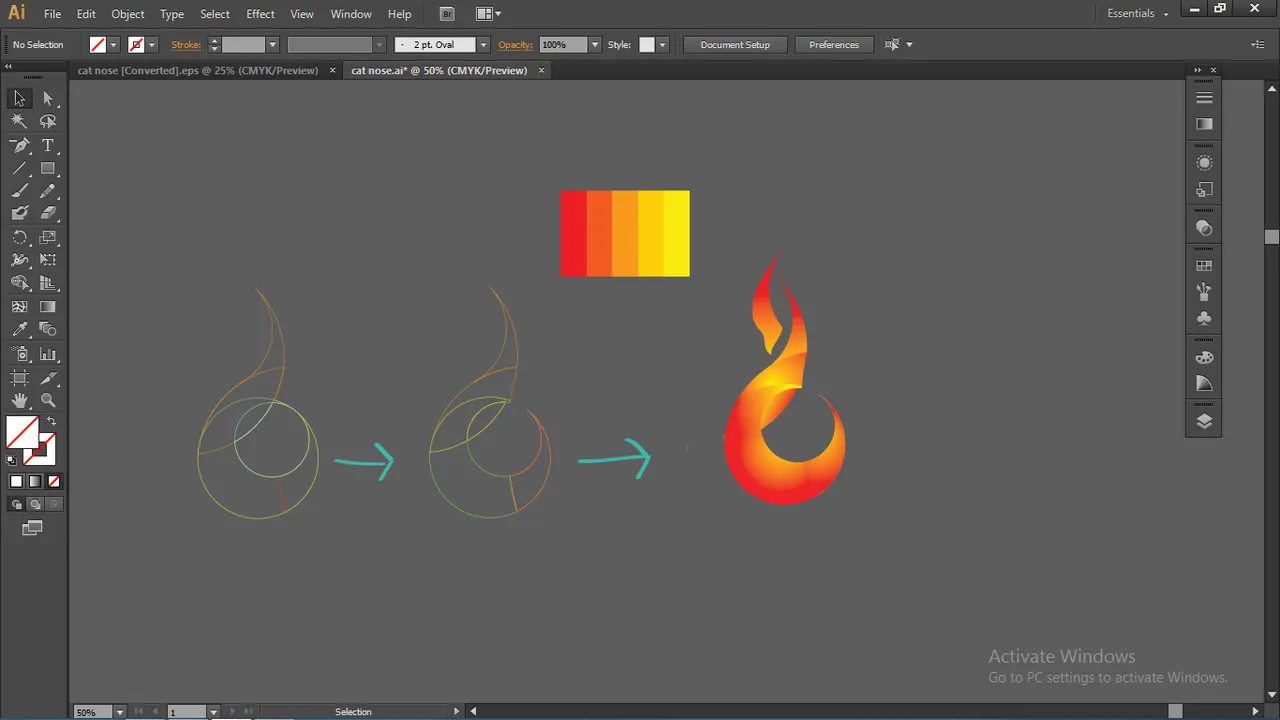The width and height of the screenshot is (1280, 720).
Task: Select the Eraser tool
Action: click(48, 213)
